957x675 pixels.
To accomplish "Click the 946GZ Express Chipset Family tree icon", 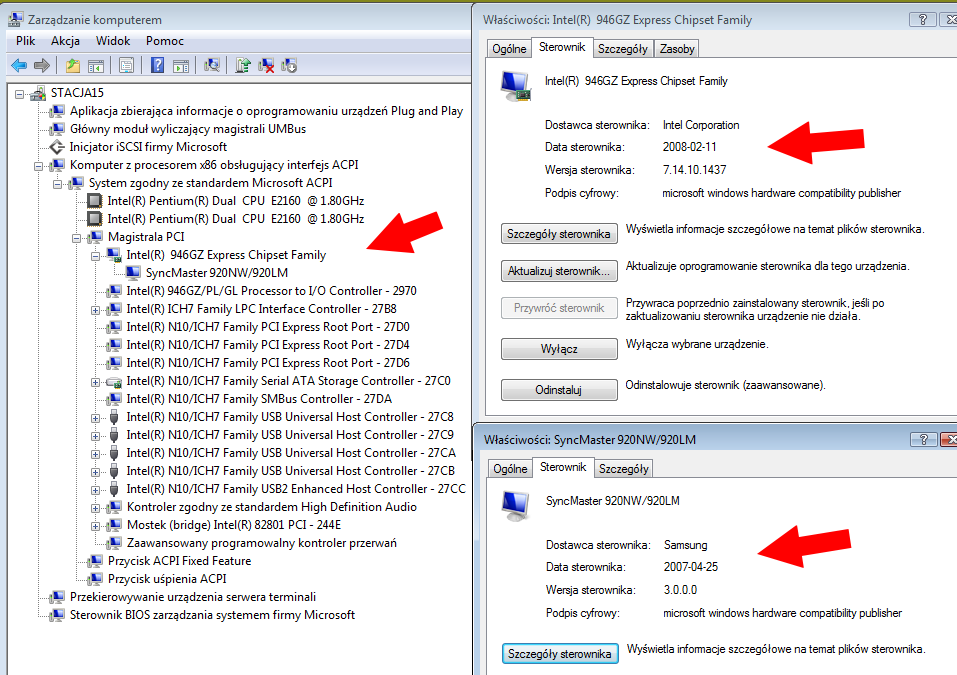I will pos(114,254).
